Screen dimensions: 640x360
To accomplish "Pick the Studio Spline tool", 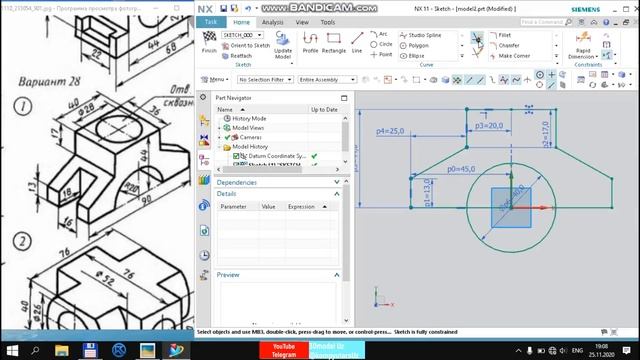I will pyautogui.click(x=420, y=36).
